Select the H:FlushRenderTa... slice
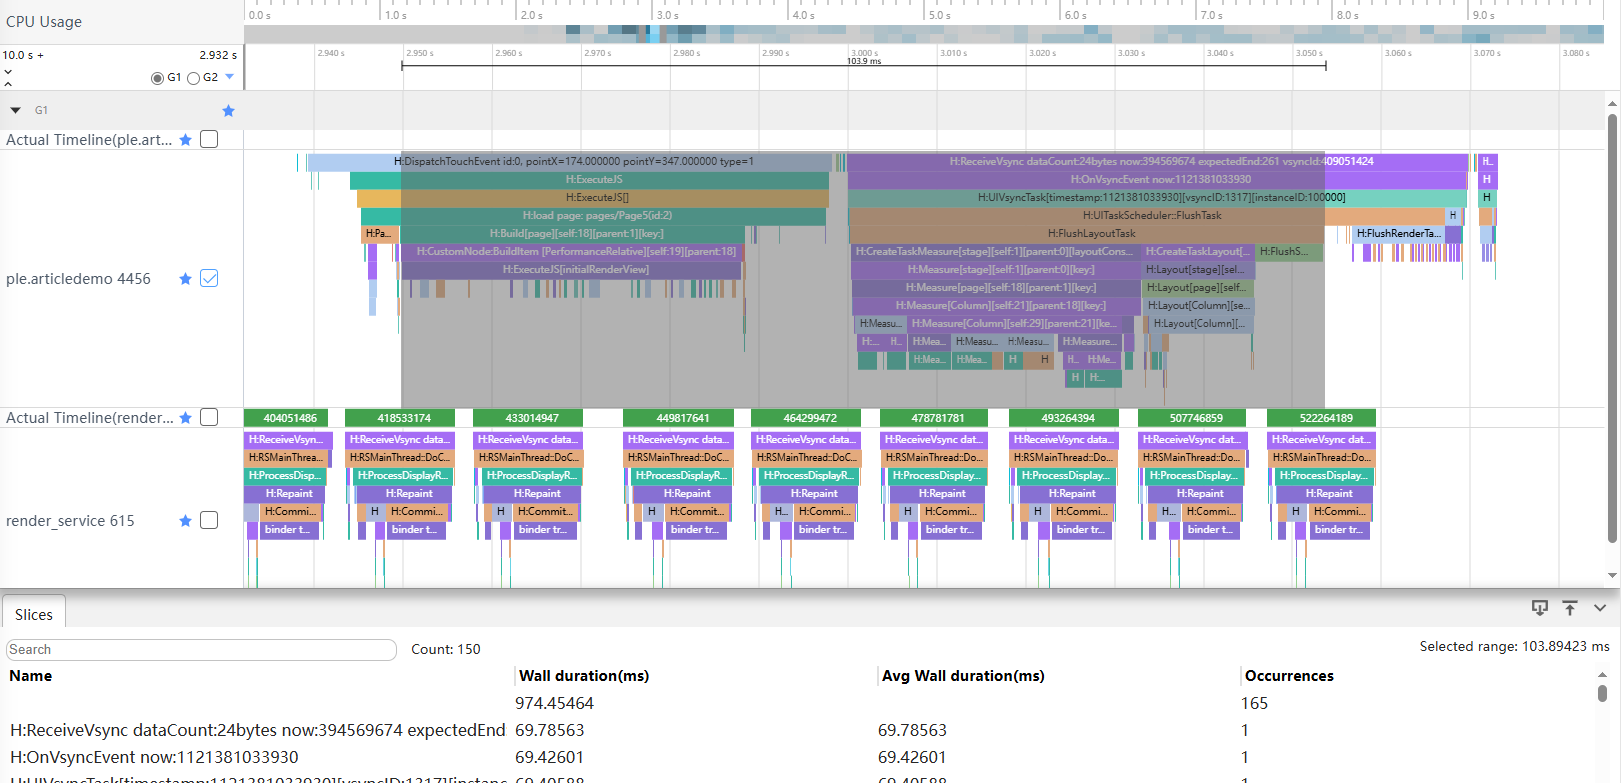 [x=1398, y=233]
